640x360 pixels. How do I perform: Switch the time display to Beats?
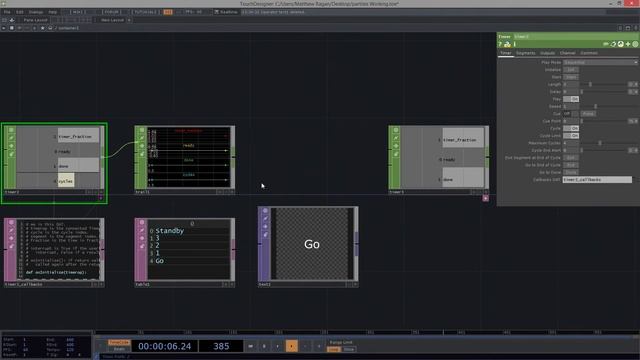119,349
